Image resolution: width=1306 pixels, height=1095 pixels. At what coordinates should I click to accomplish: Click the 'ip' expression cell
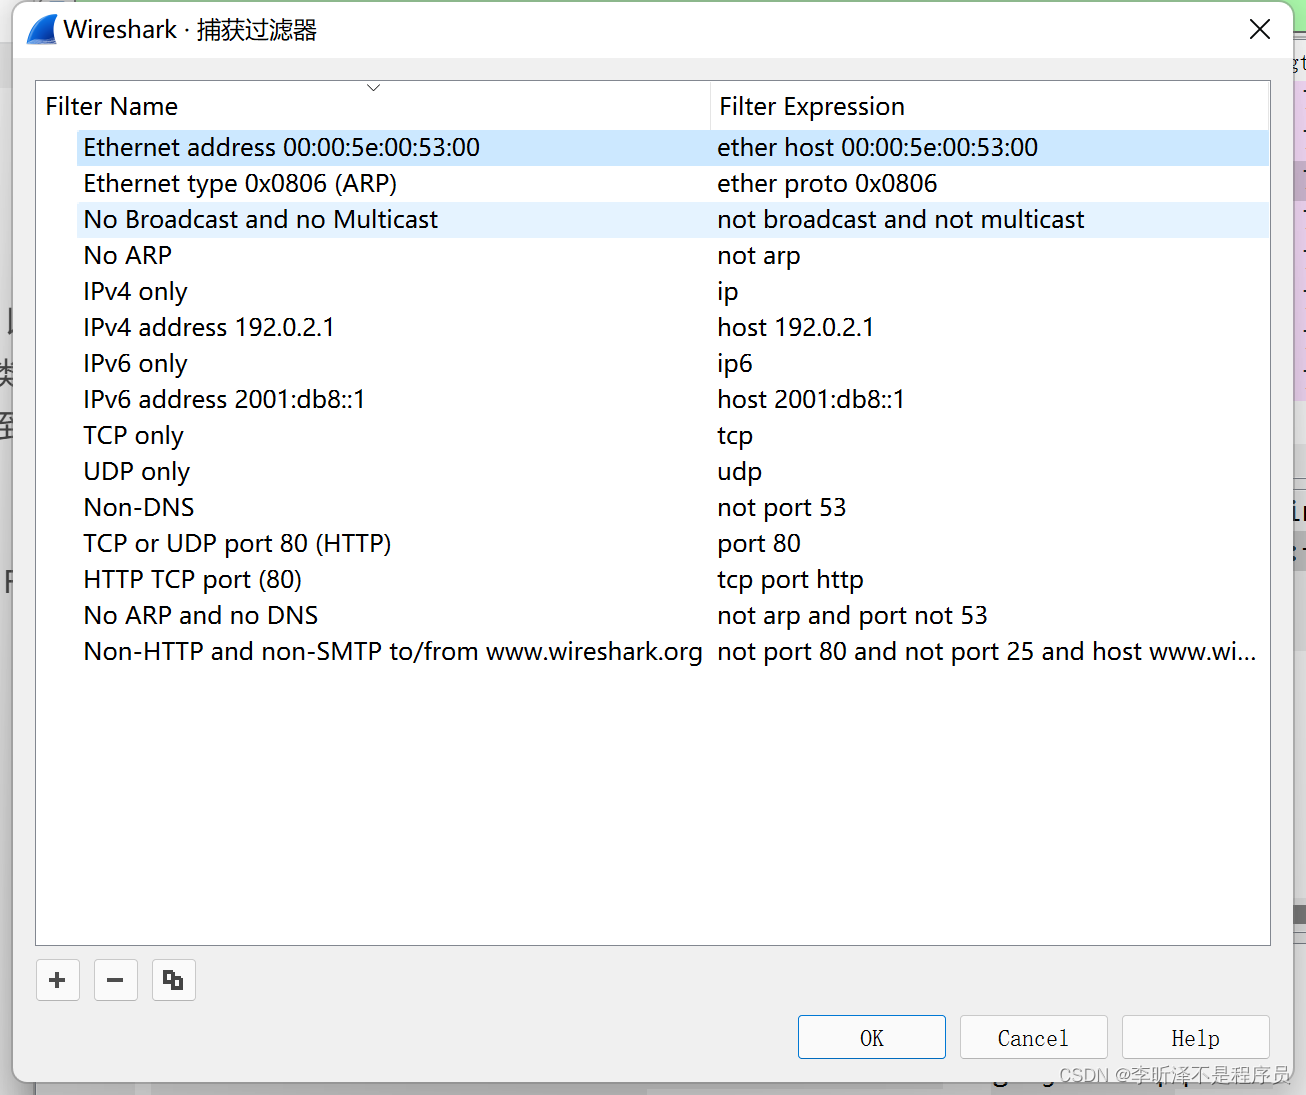pos(728,292)
